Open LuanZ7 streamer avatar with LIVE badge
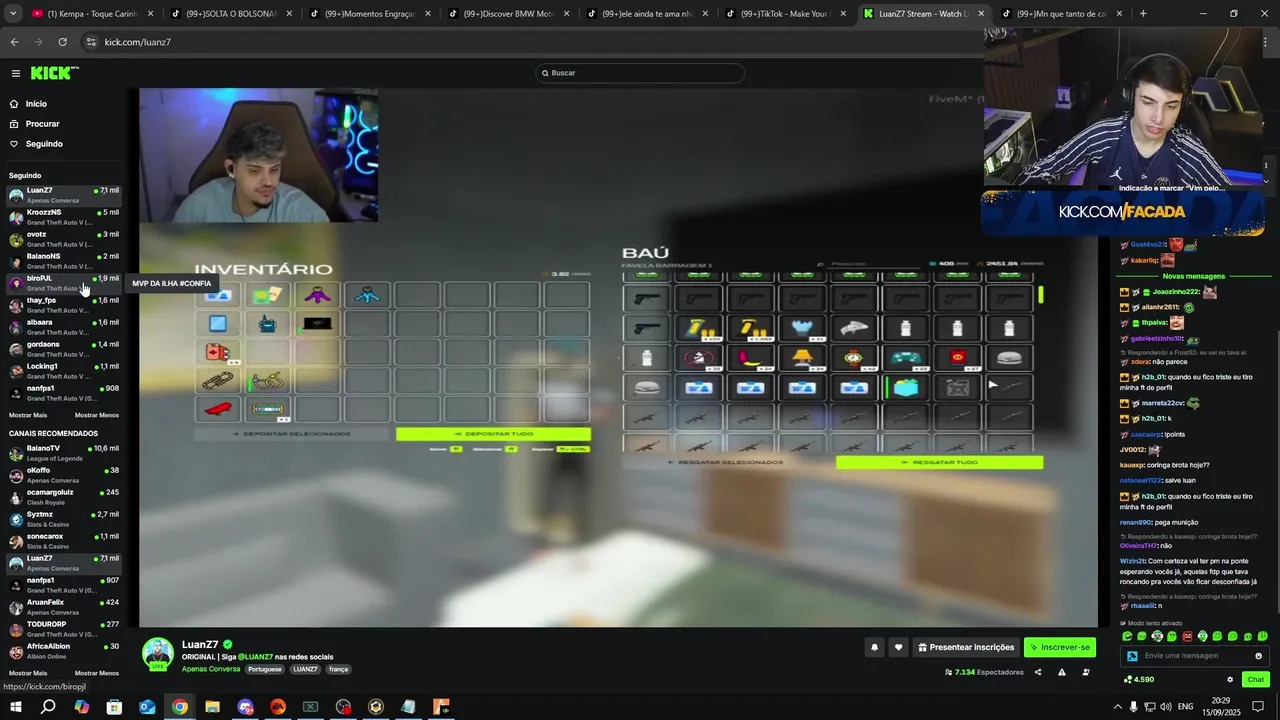This screenshot has width=1280, height=720. pyautogui.click(x=158, y=653)
